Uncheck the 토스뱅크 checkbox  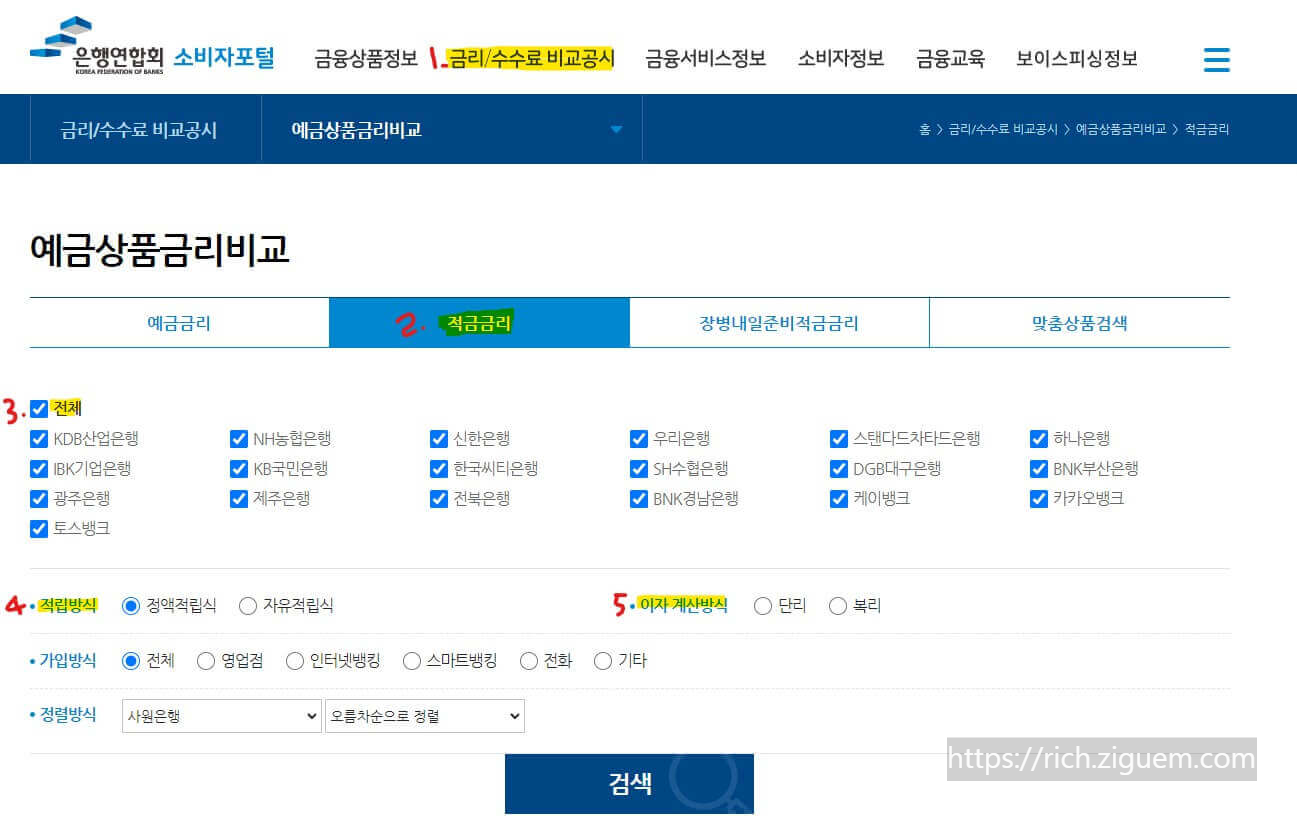[x=39, y=529]
